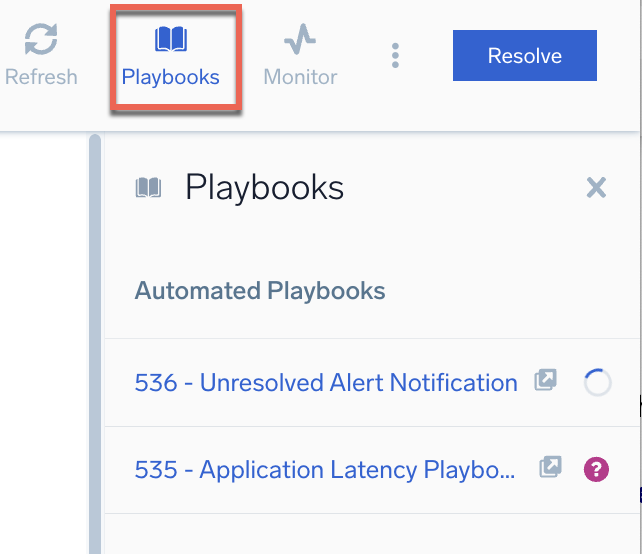Open Playbooks via the book icon in toolbar
The height and width of the screenshot is (554, 642).
click(x=171, y=40)
